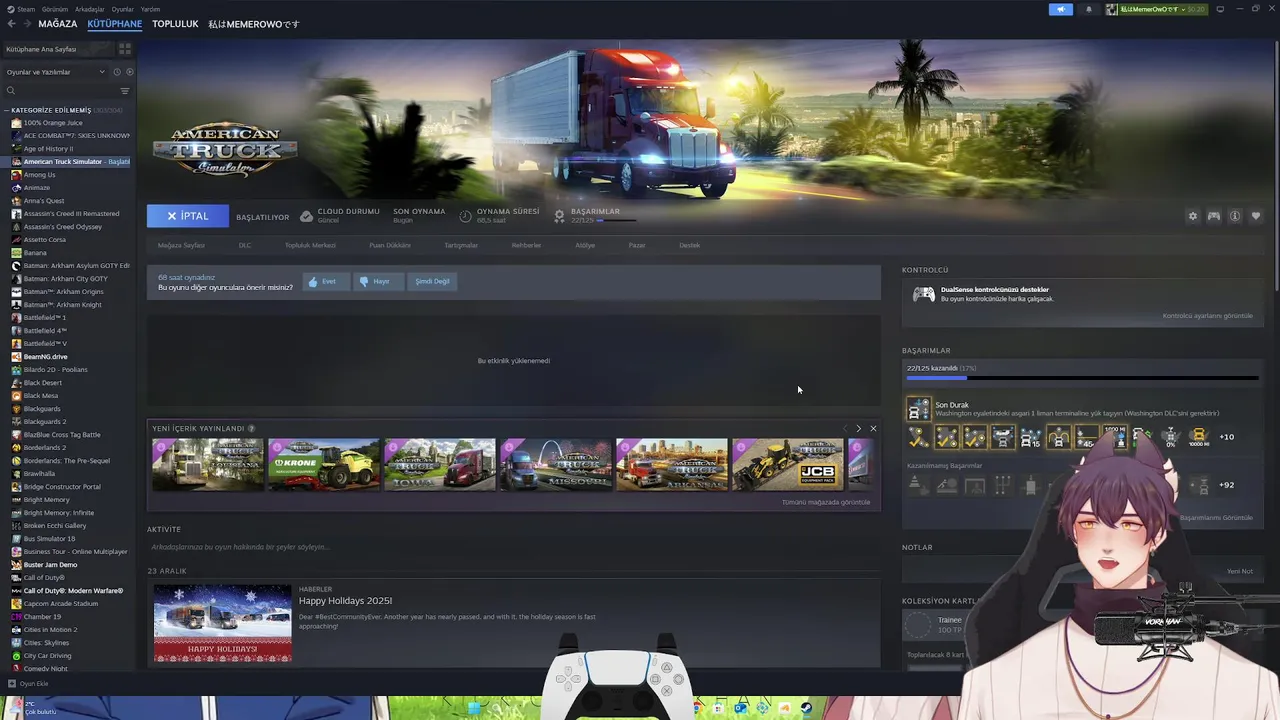Open the Topluluk Merkezi tab
The height and width of the screenshot is (720, 1280).
pos(310,245)
